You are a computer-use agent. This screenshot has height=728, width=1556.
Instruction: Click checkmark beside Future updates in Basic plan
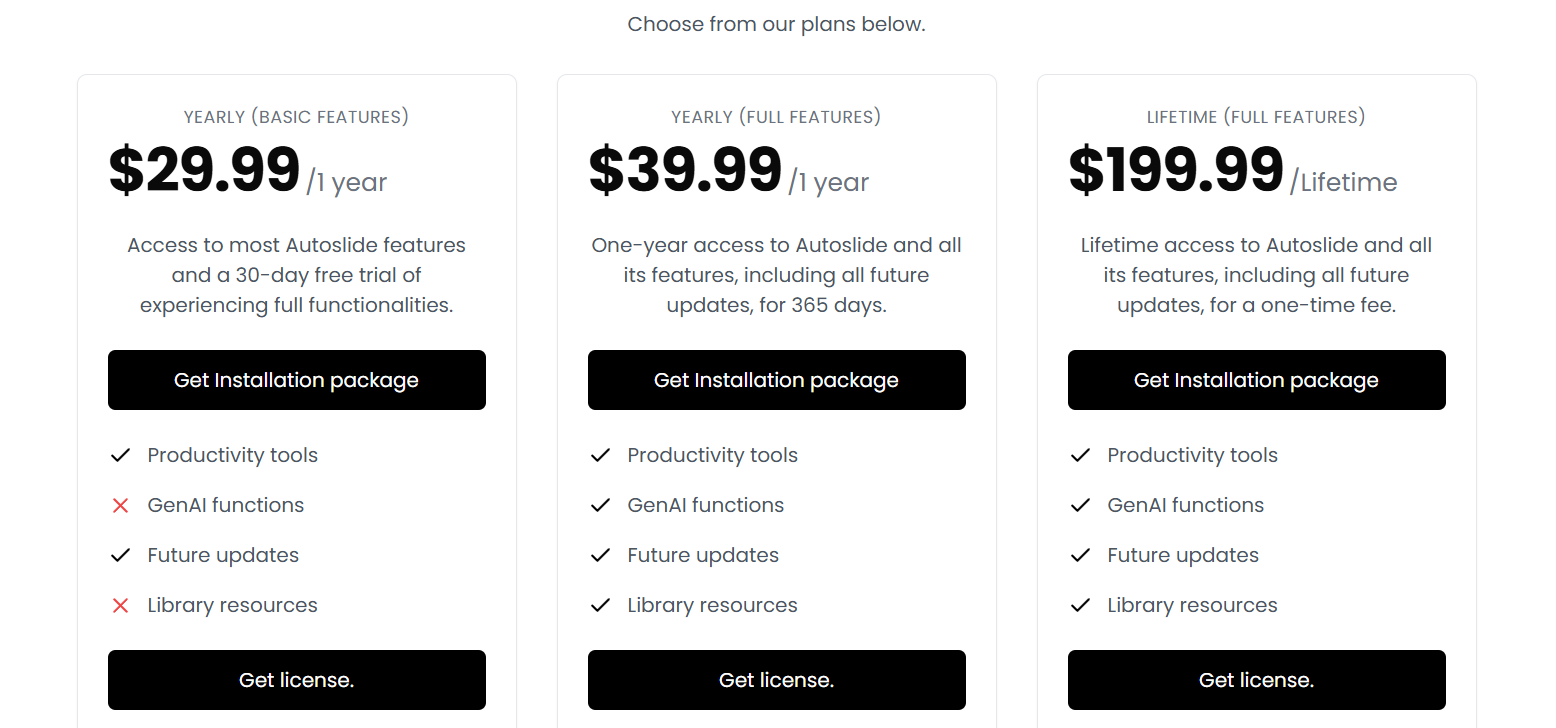[x=121, y=556]
